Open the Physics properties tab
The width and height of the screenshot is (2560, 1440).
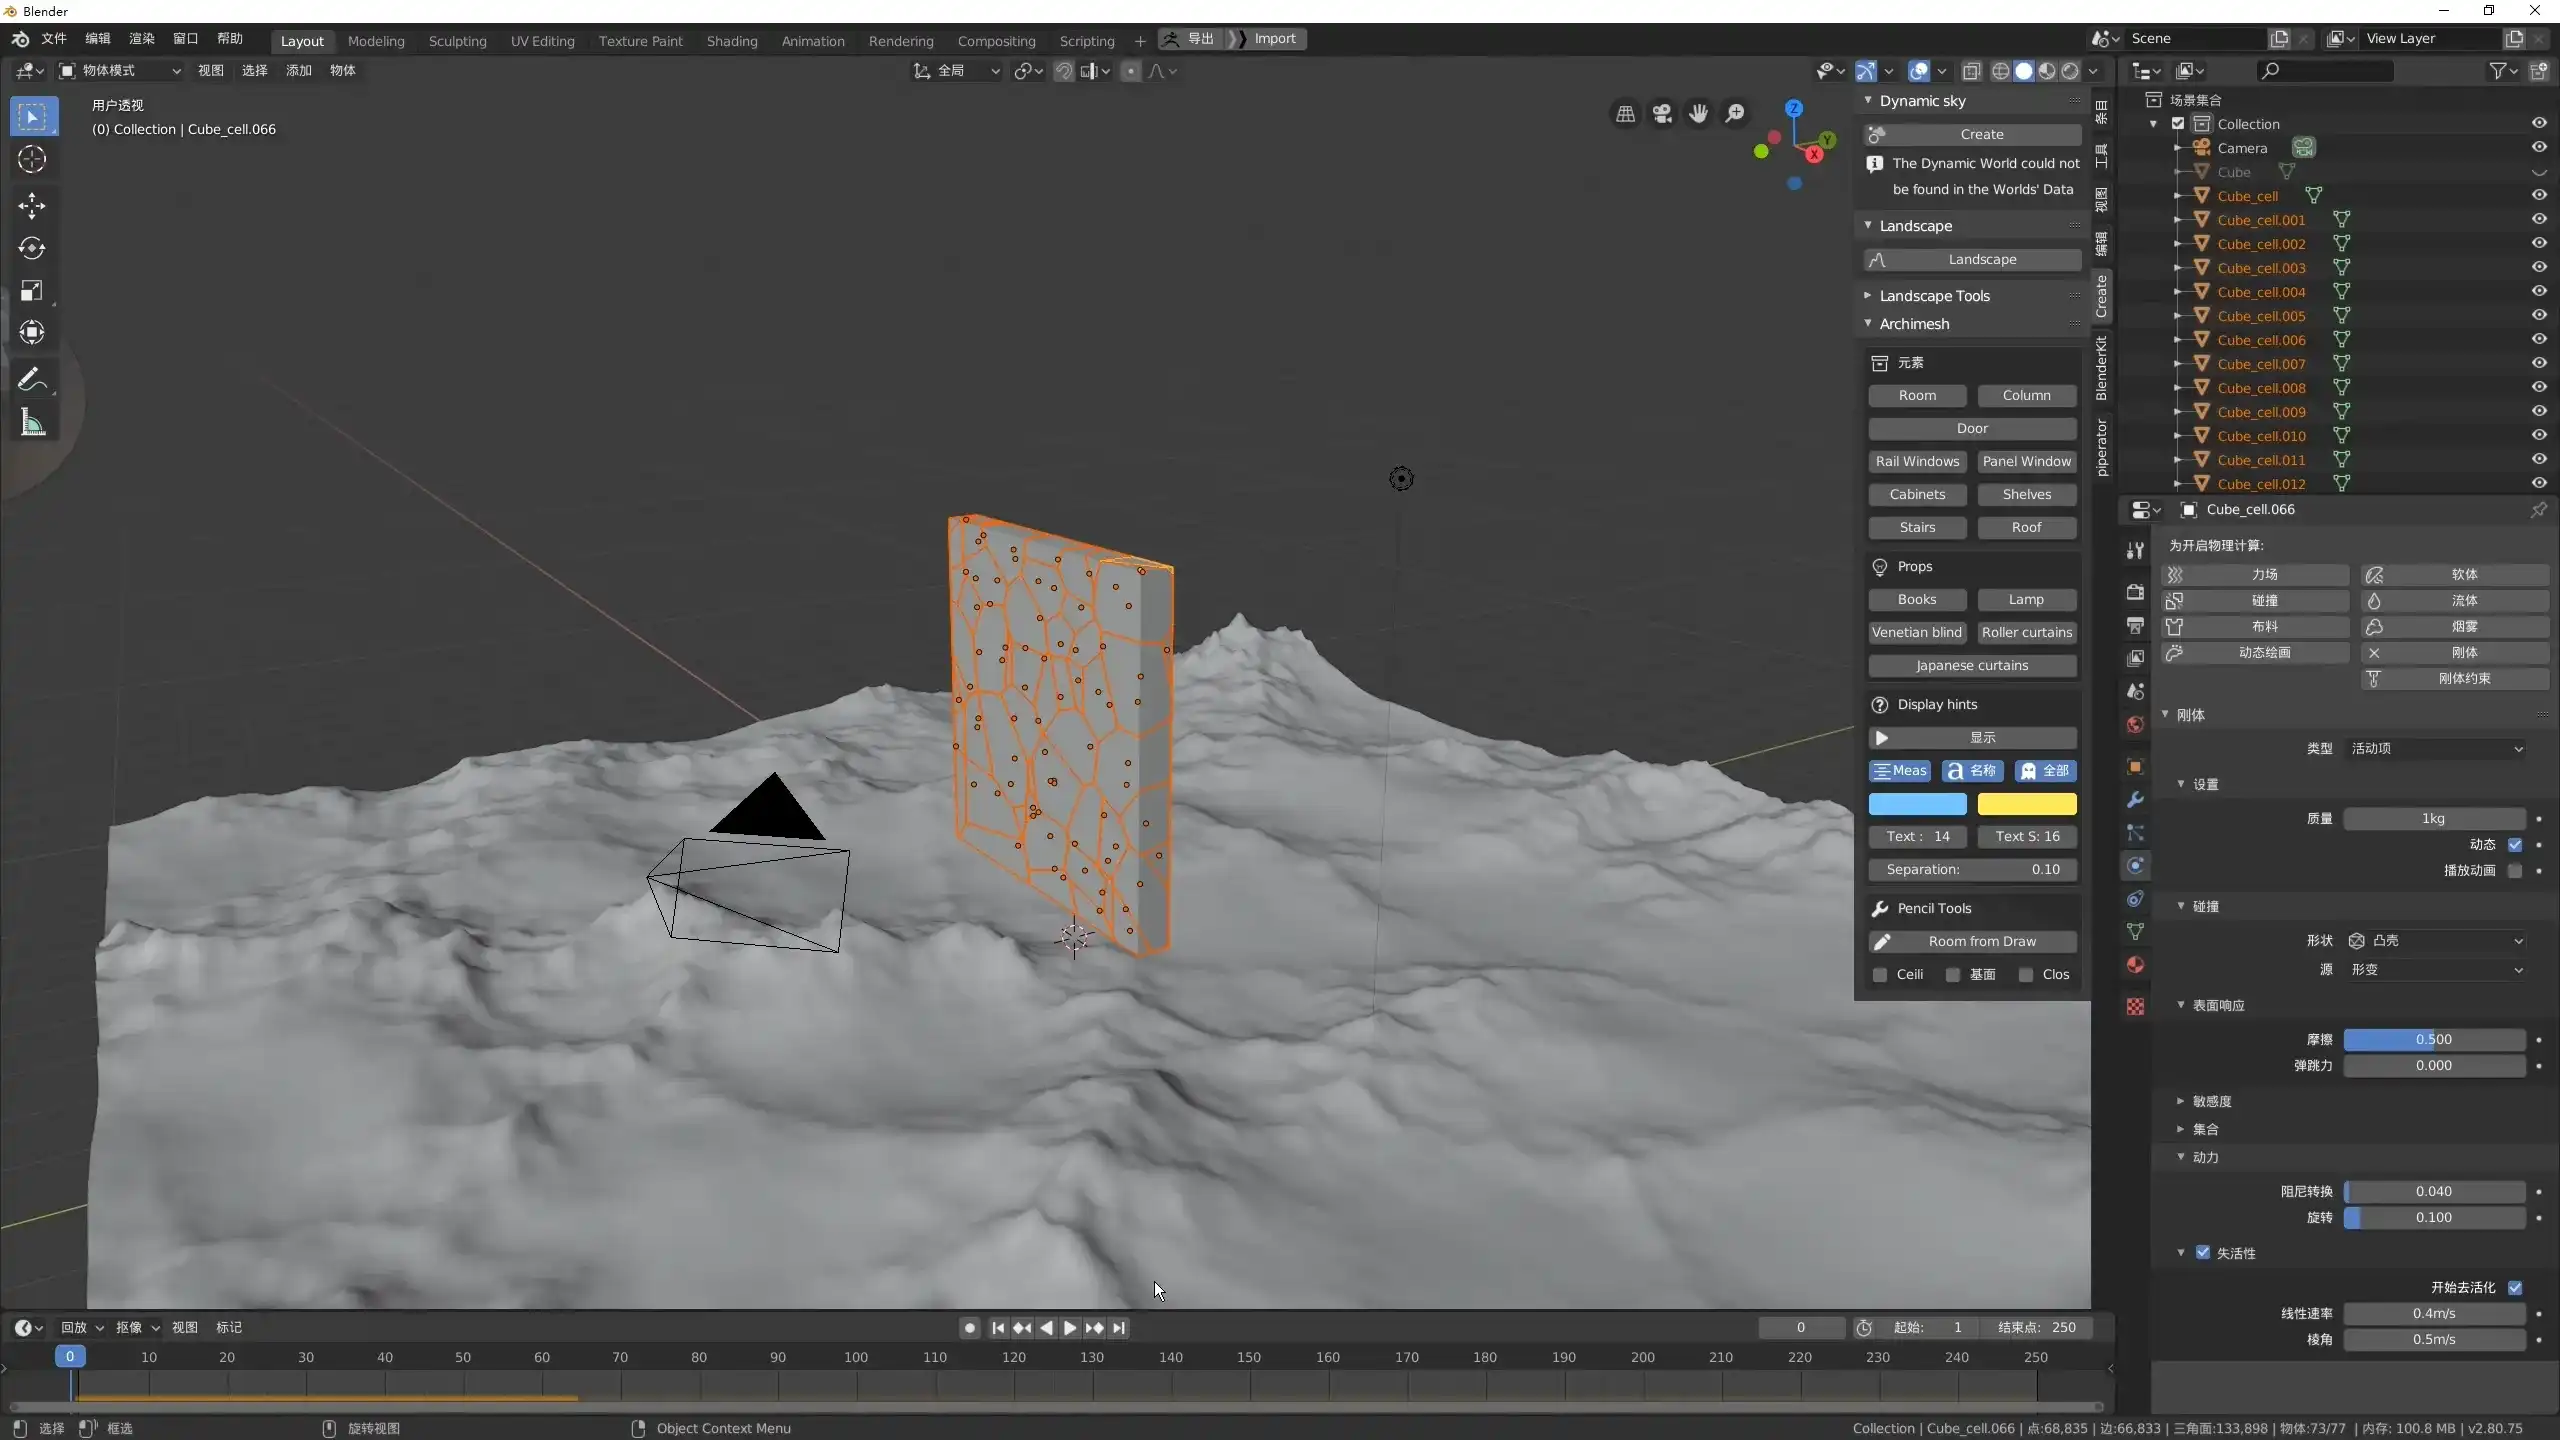(x=2135, y=866)
